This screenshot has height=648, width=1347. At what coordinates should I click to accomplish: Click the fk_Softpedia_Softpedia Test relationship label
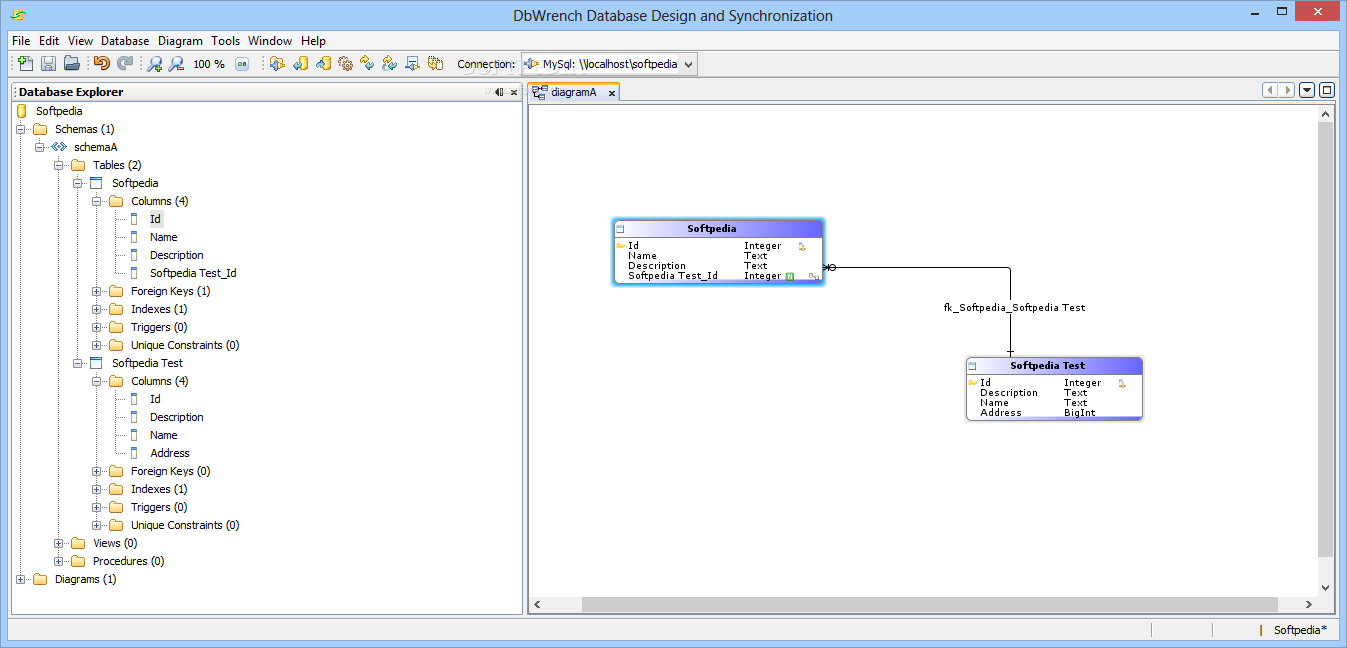coord(1014,308)
